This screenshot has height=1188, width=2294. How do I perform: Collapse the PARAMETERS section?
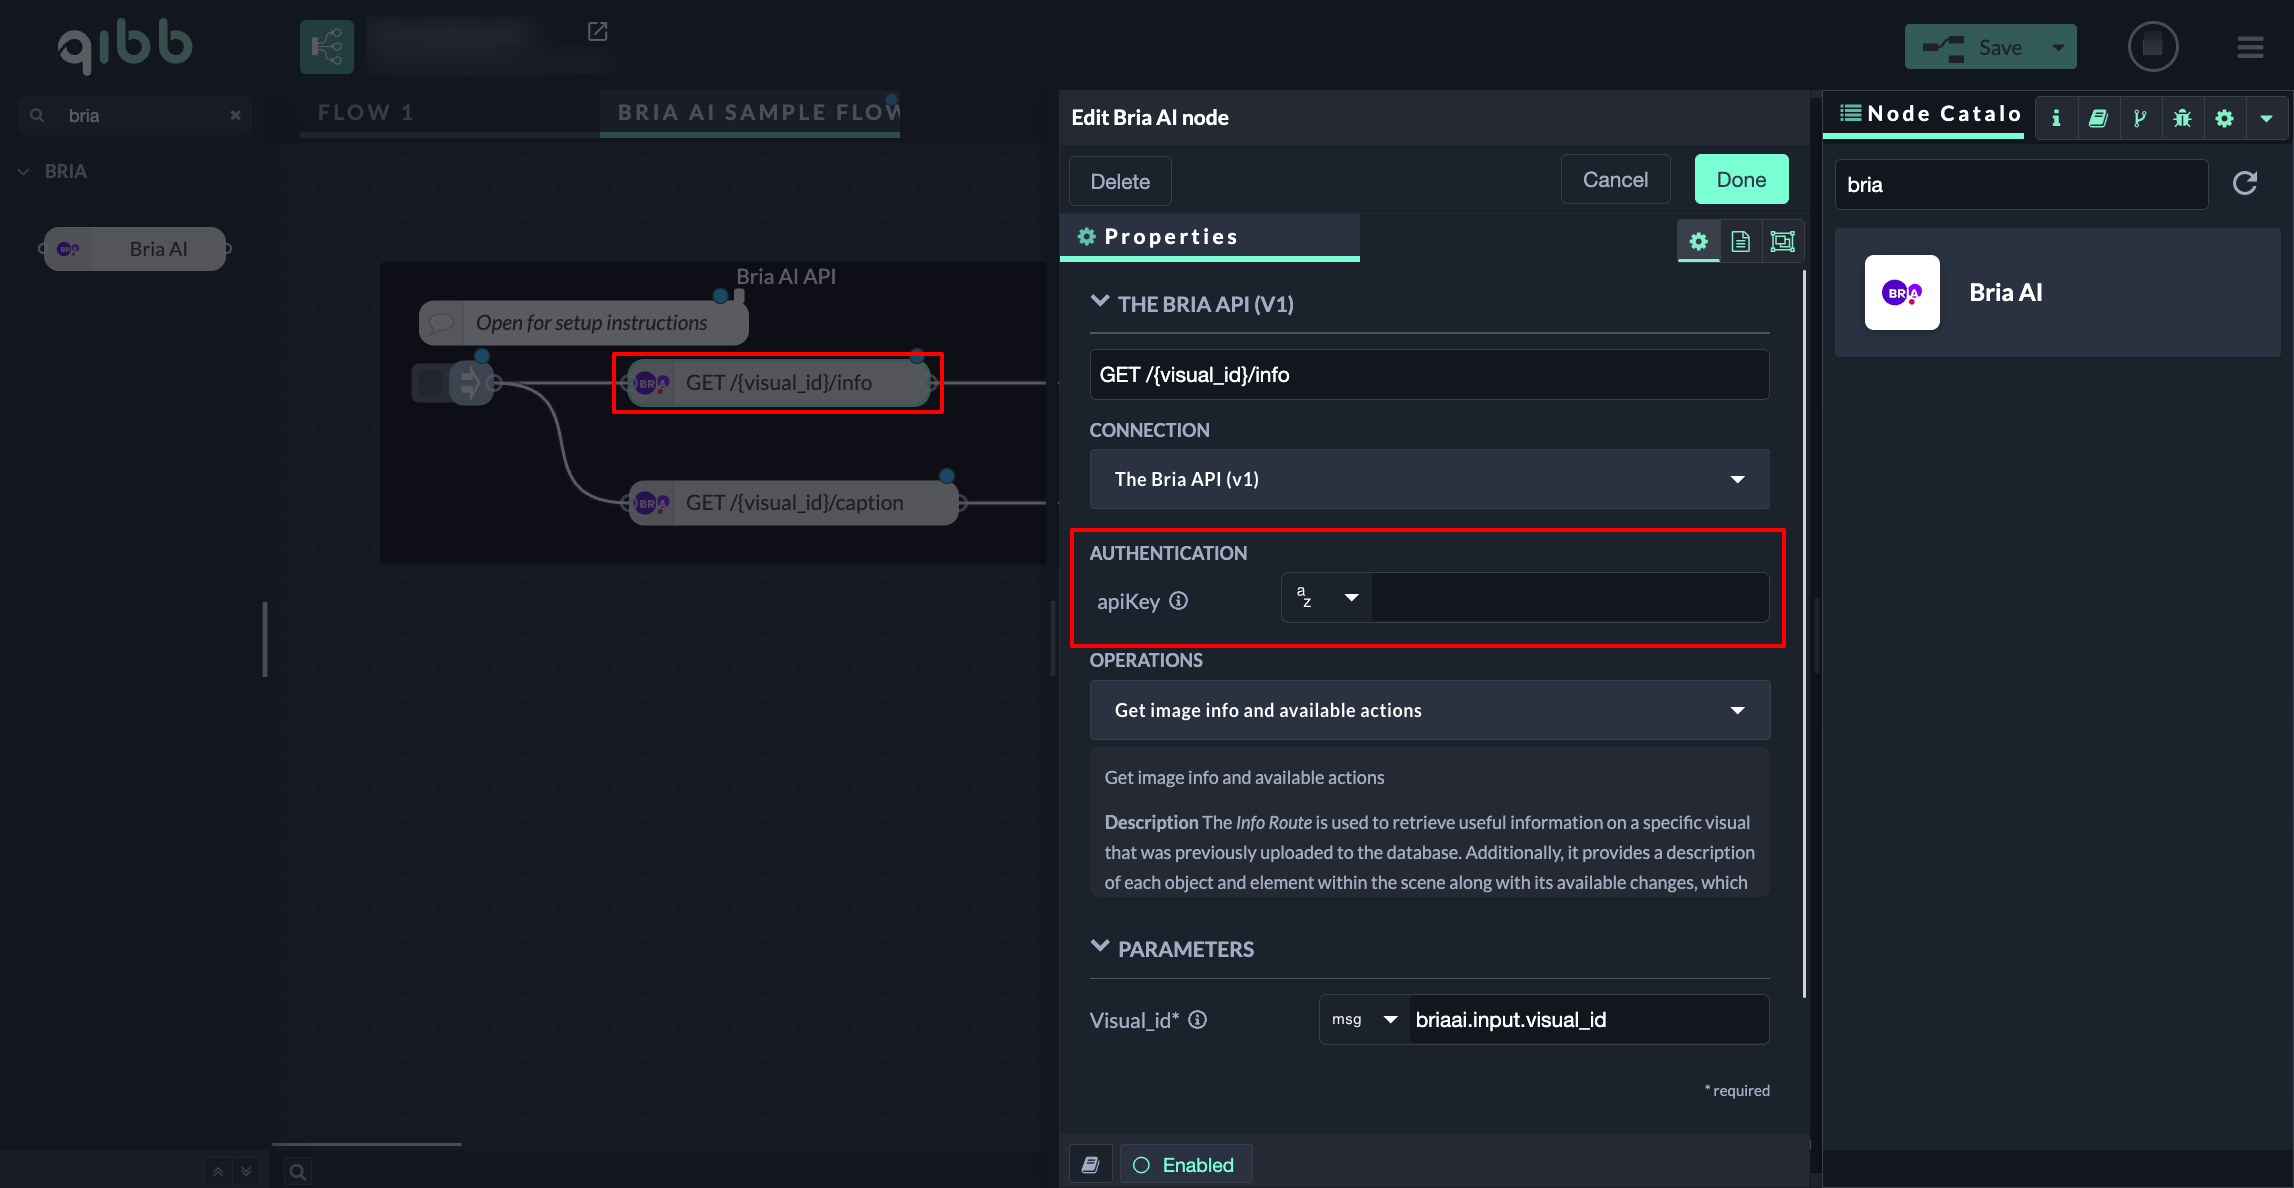point(1100,947)
